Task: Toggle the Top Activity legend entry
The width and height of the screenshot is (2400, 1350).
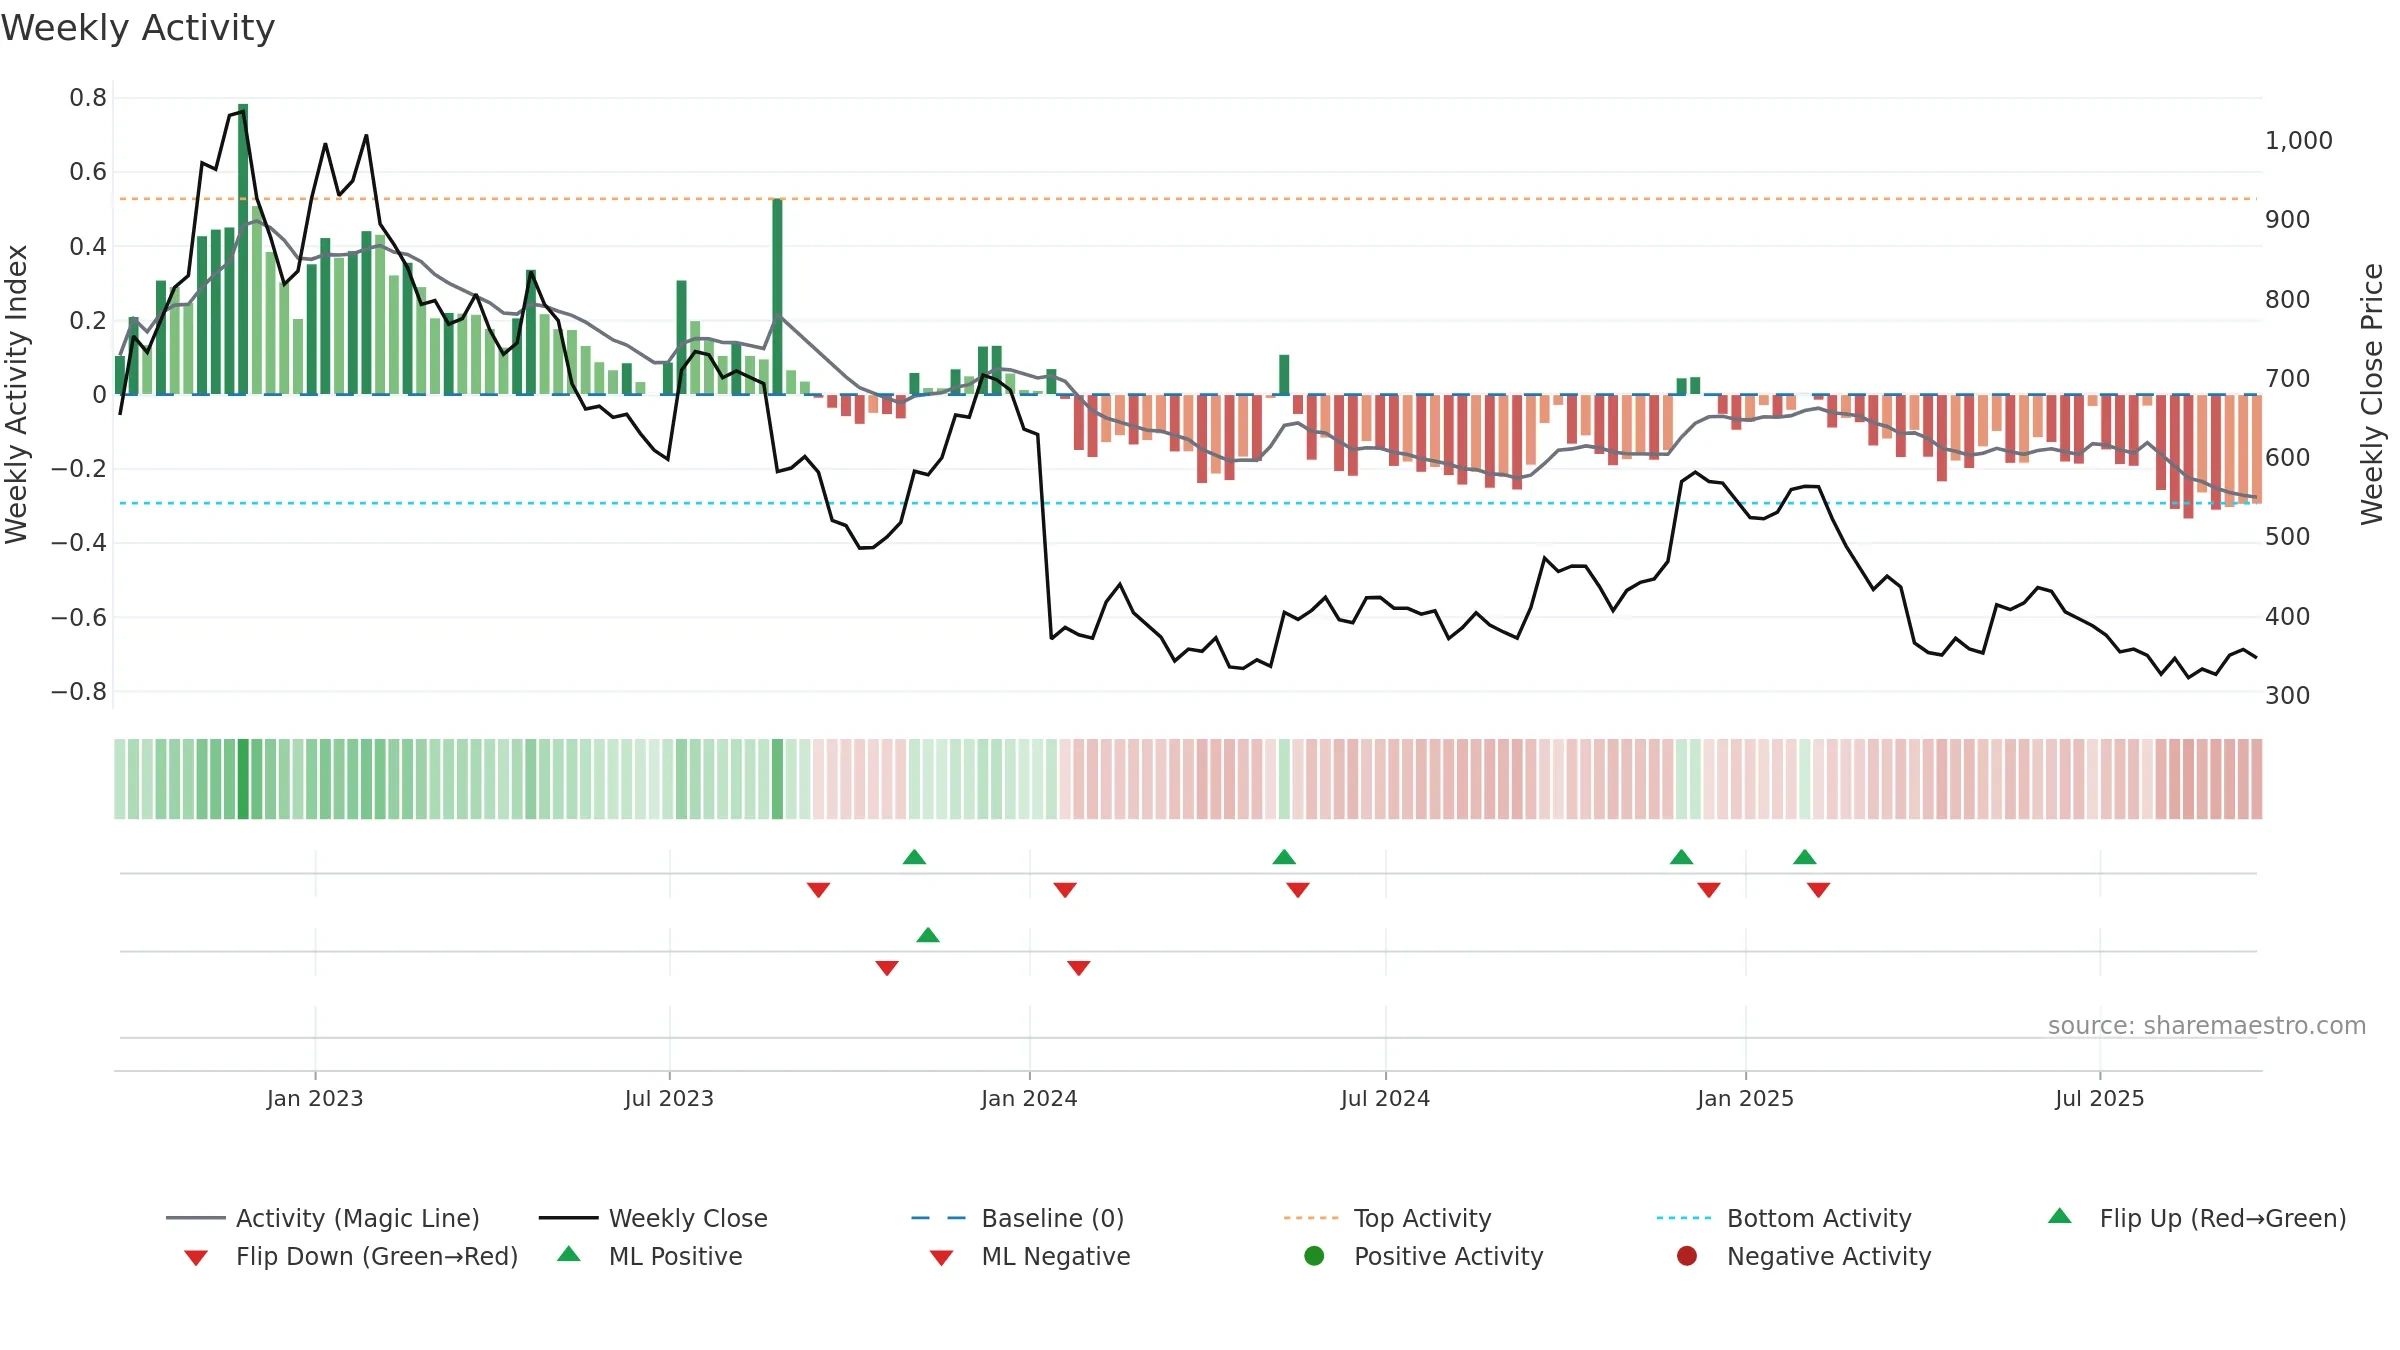Action: 1387,1218
